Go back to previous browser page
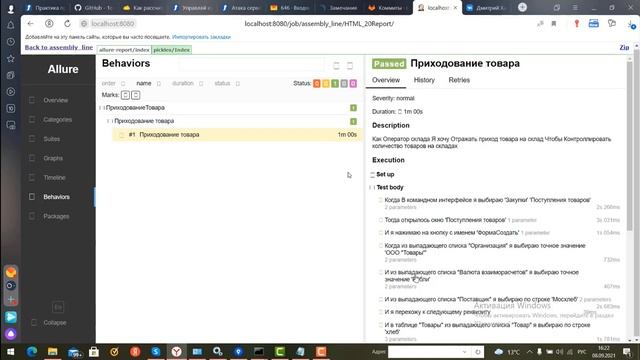 click(x=31, y=24)
